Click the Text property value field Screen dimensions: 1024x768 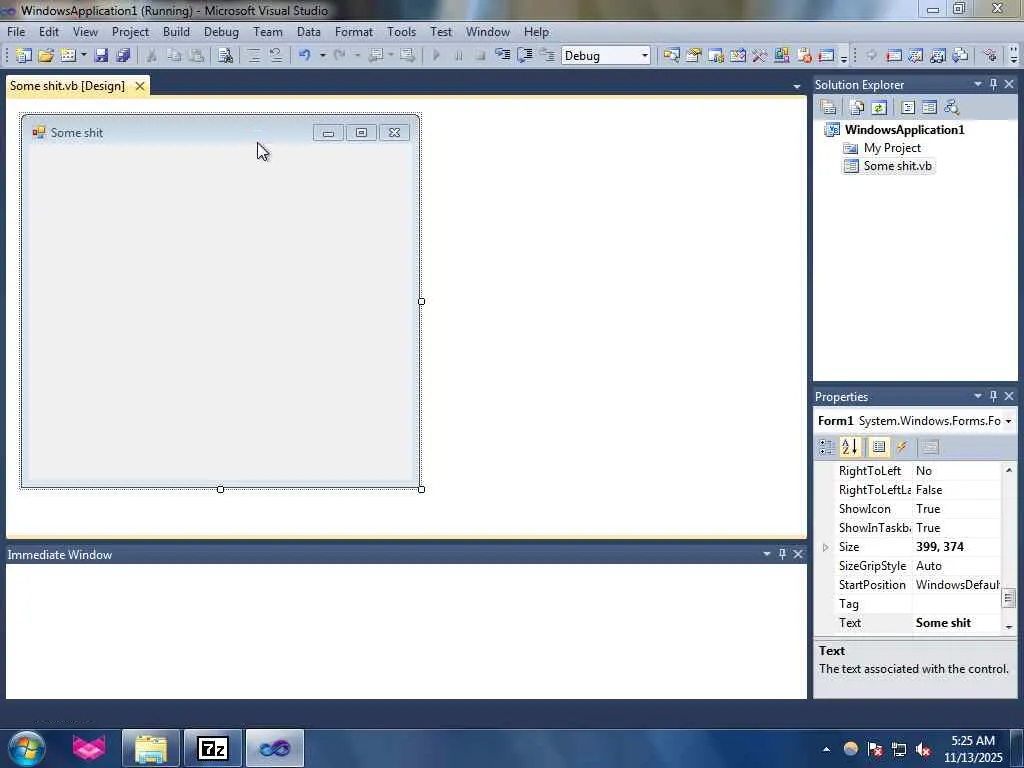[x=956, y=623]
